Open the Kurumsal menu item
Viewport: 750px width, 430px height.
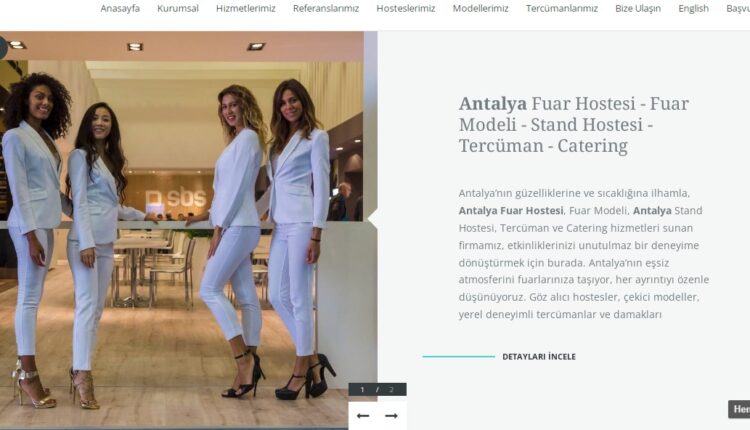(178, 9)
